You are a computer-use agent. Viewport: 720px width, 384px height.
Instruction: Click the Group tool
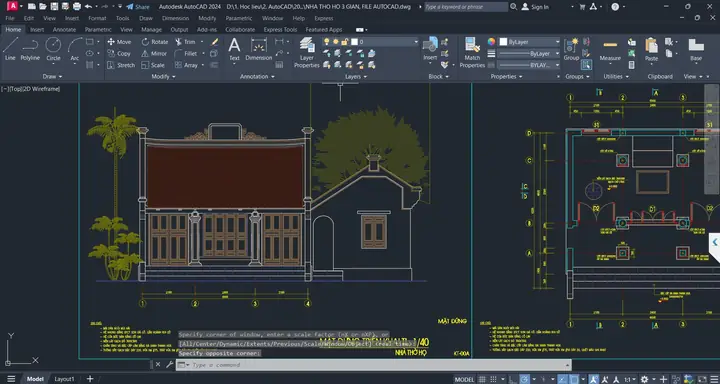(571, 49)
